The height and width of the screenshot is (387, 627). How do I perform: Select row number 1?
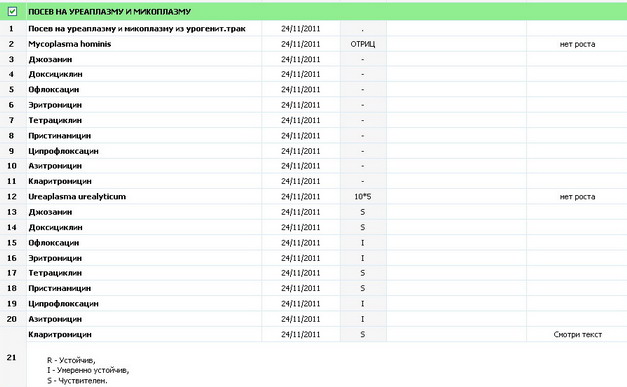tap(11, 29)
